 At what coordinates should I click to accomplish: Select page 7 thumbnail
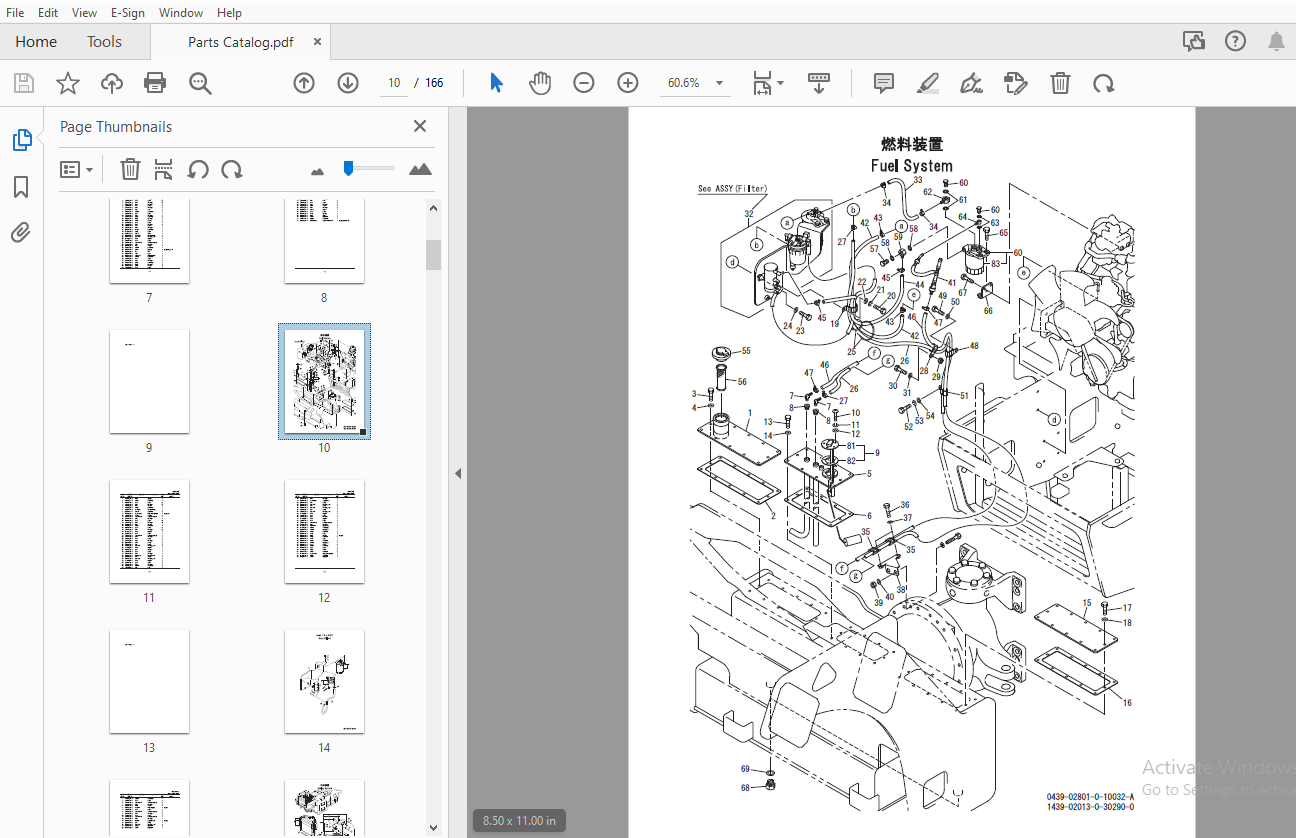149,240
